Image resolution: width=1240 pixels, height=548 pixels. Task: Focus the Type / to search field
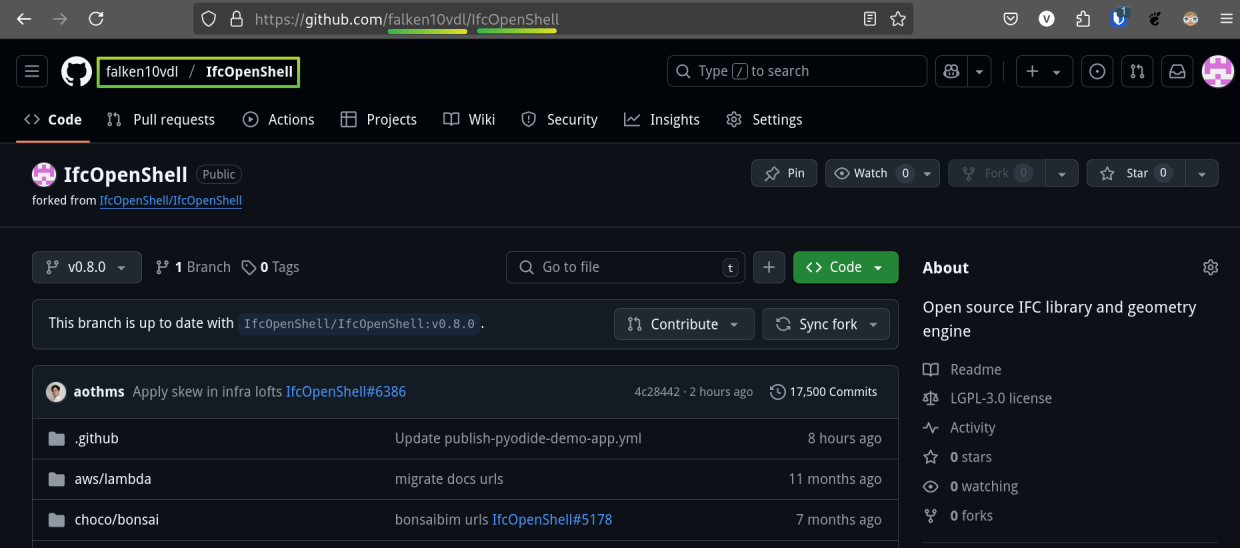click(797, 71)
